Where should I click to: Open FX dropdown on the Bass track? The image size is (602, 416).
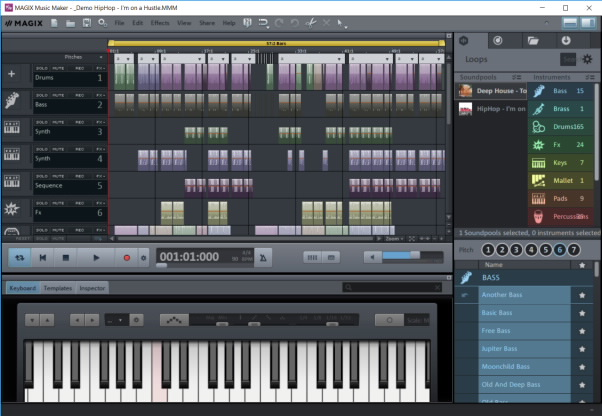click(x=100, y=95)
